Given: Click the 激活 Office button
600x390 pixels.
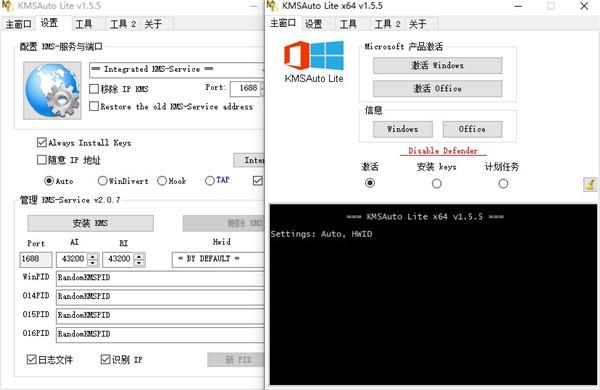Looking at the screenshot, I should [x=437, y=88].
